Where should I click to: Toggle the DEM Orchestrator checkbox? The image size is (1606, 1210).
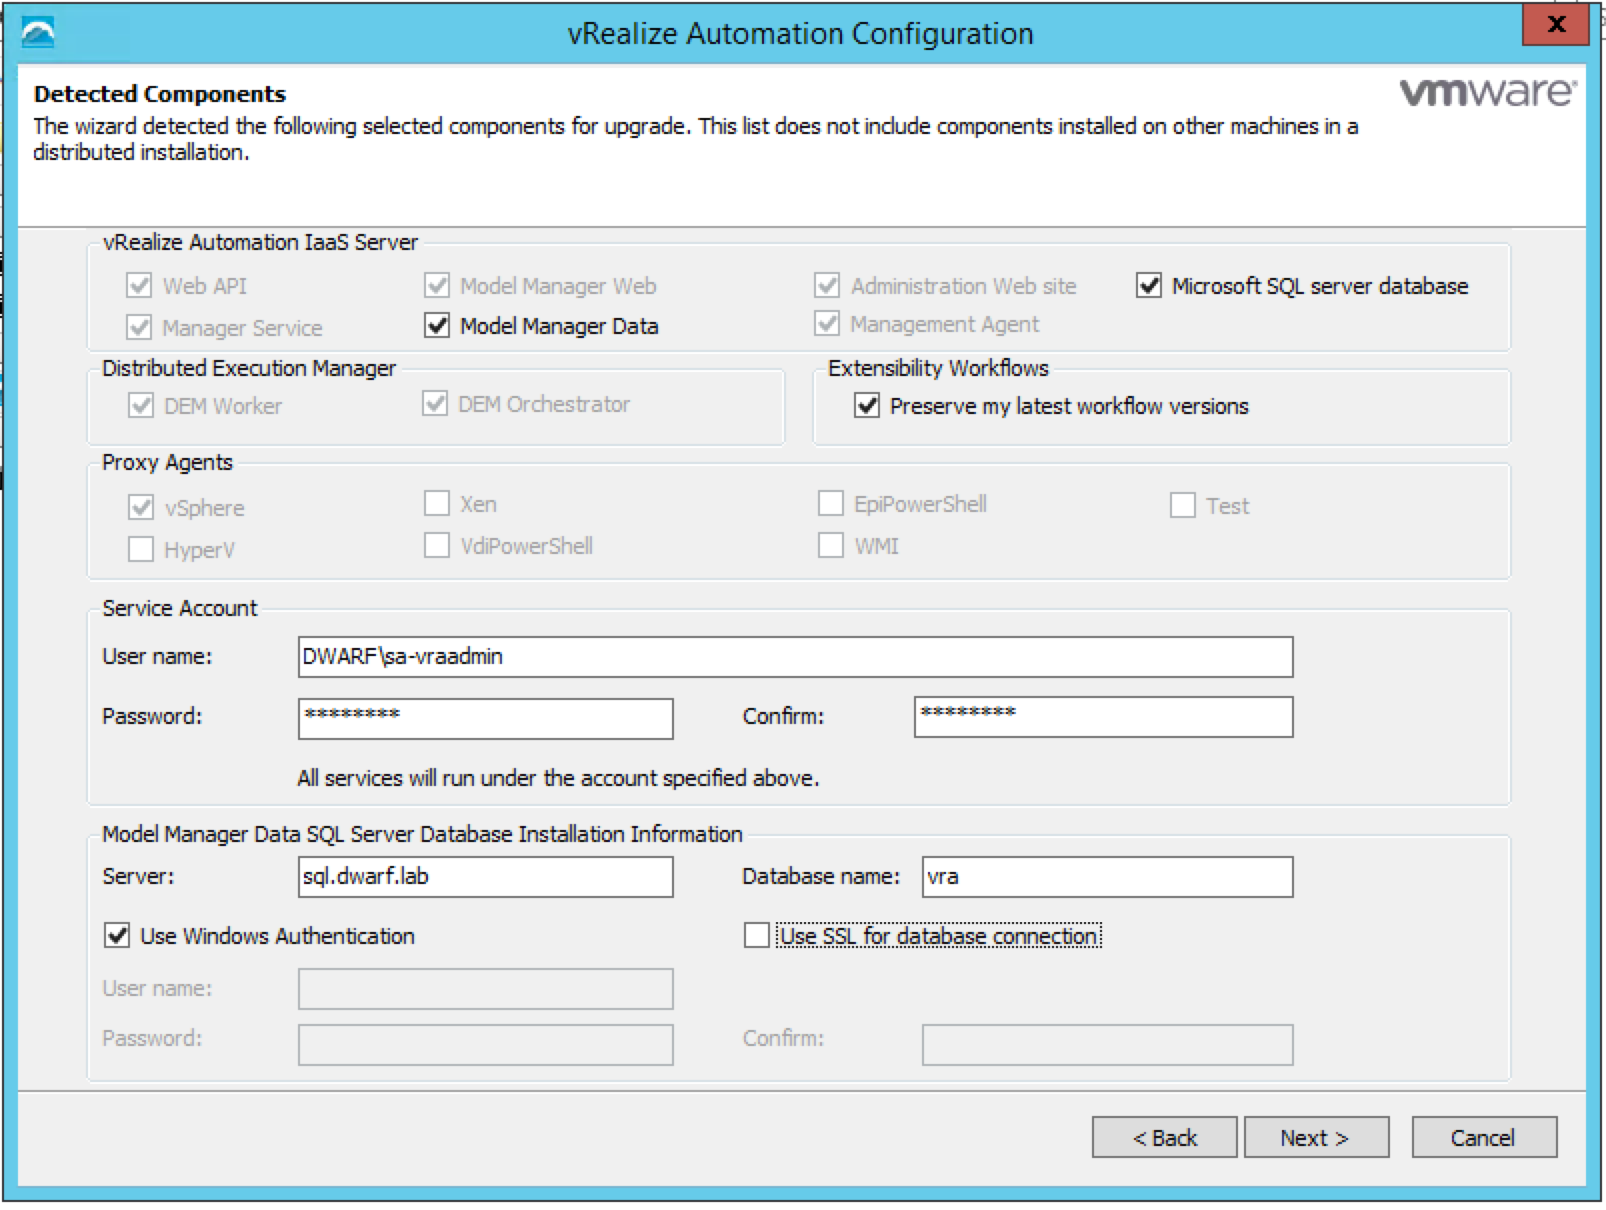coord(435,404)
